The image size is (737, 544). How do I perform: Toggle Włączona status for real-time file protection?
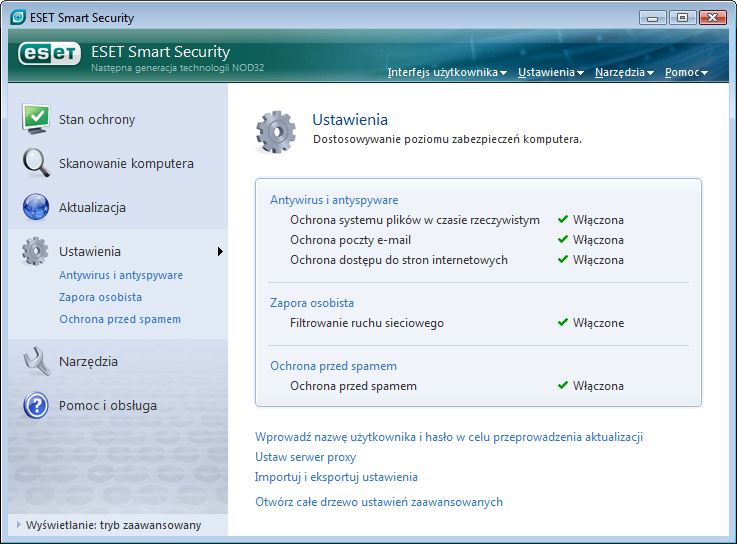click(x=598, y=220)
